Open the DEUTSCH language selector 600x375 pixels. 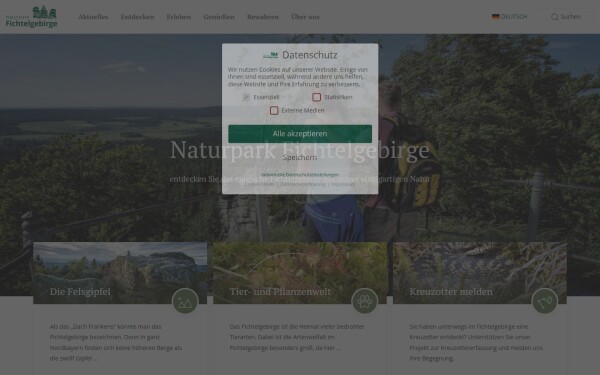(x=510, y=17)
